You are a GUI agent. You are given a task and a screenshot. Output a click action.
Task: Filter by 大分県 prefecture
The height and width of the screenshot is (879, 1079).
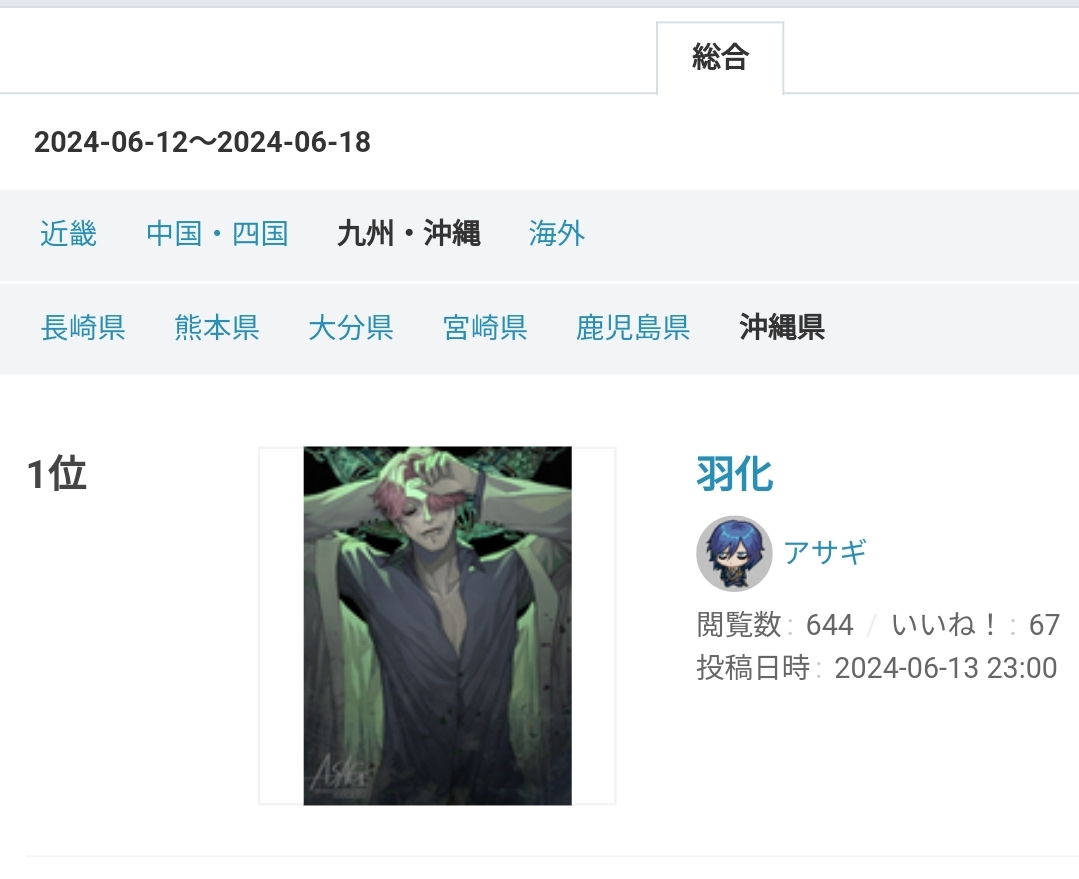[x=351, y=328]
